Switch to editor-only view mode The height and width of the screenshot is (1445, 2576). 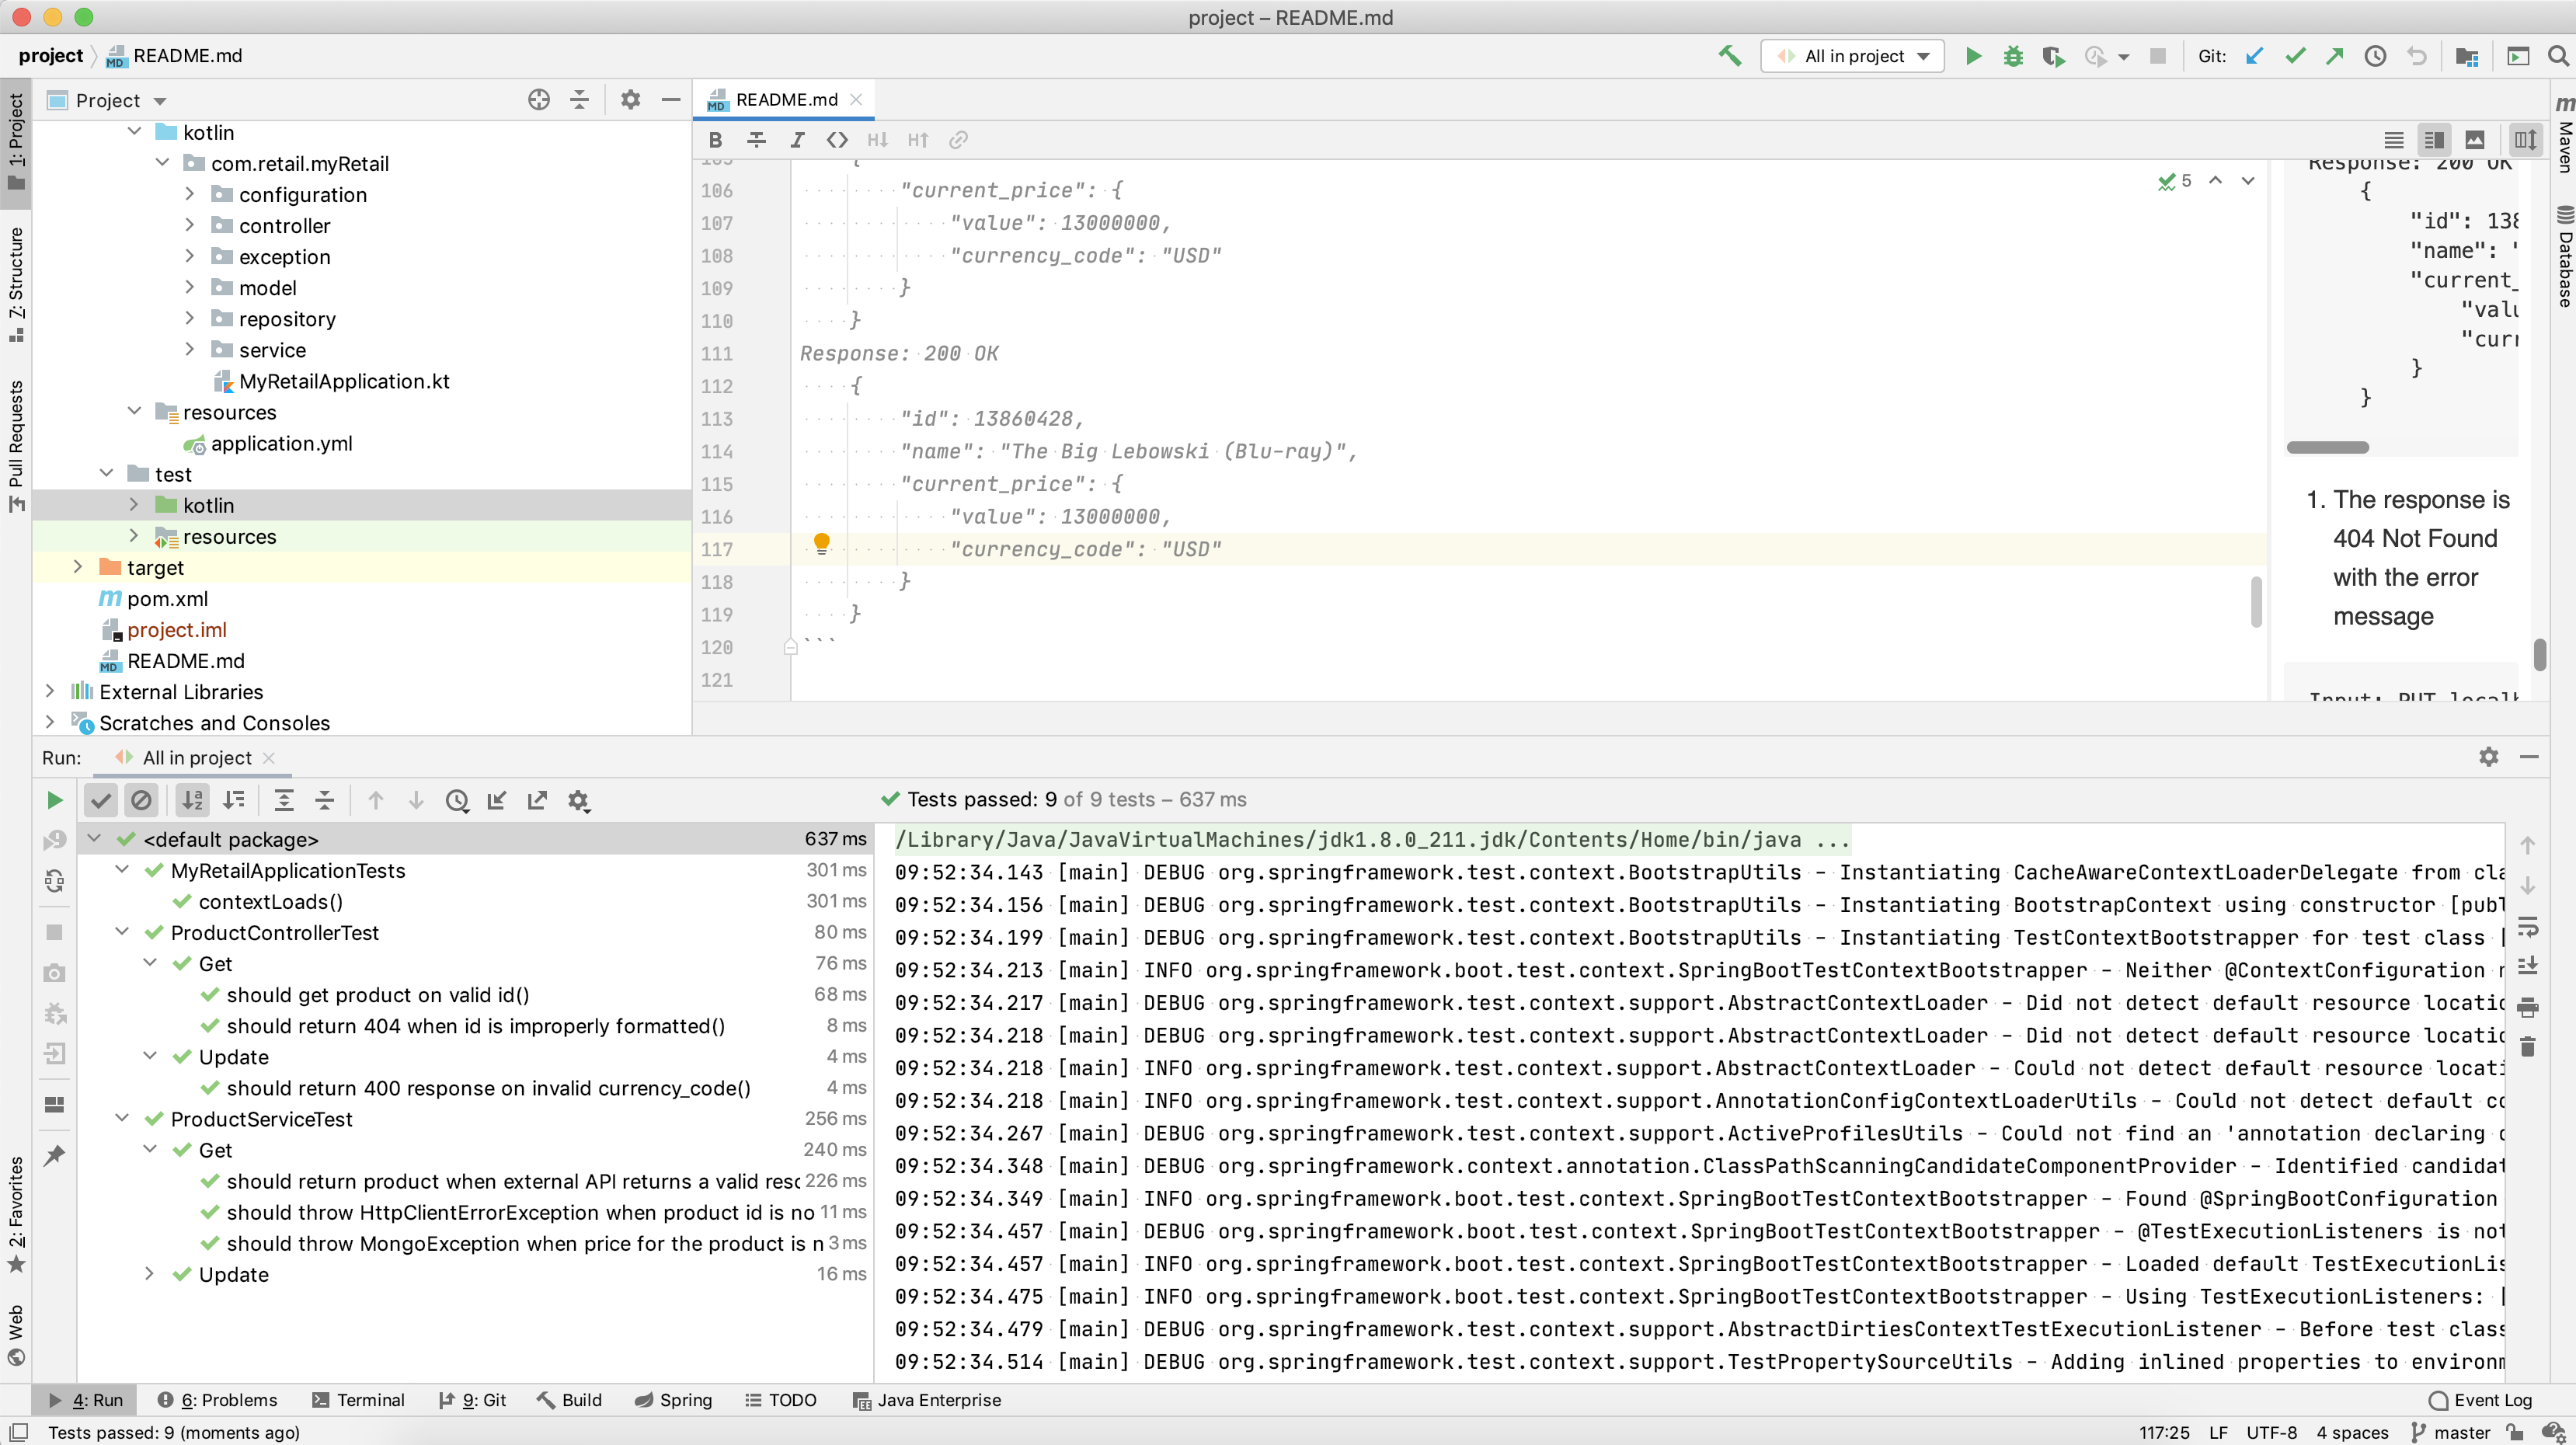click(x=2394, y=140)
